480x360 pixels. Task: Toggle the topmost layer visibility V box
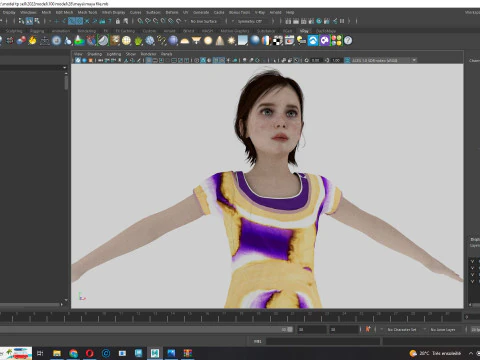pyautogui.click(x=472, y=261)
